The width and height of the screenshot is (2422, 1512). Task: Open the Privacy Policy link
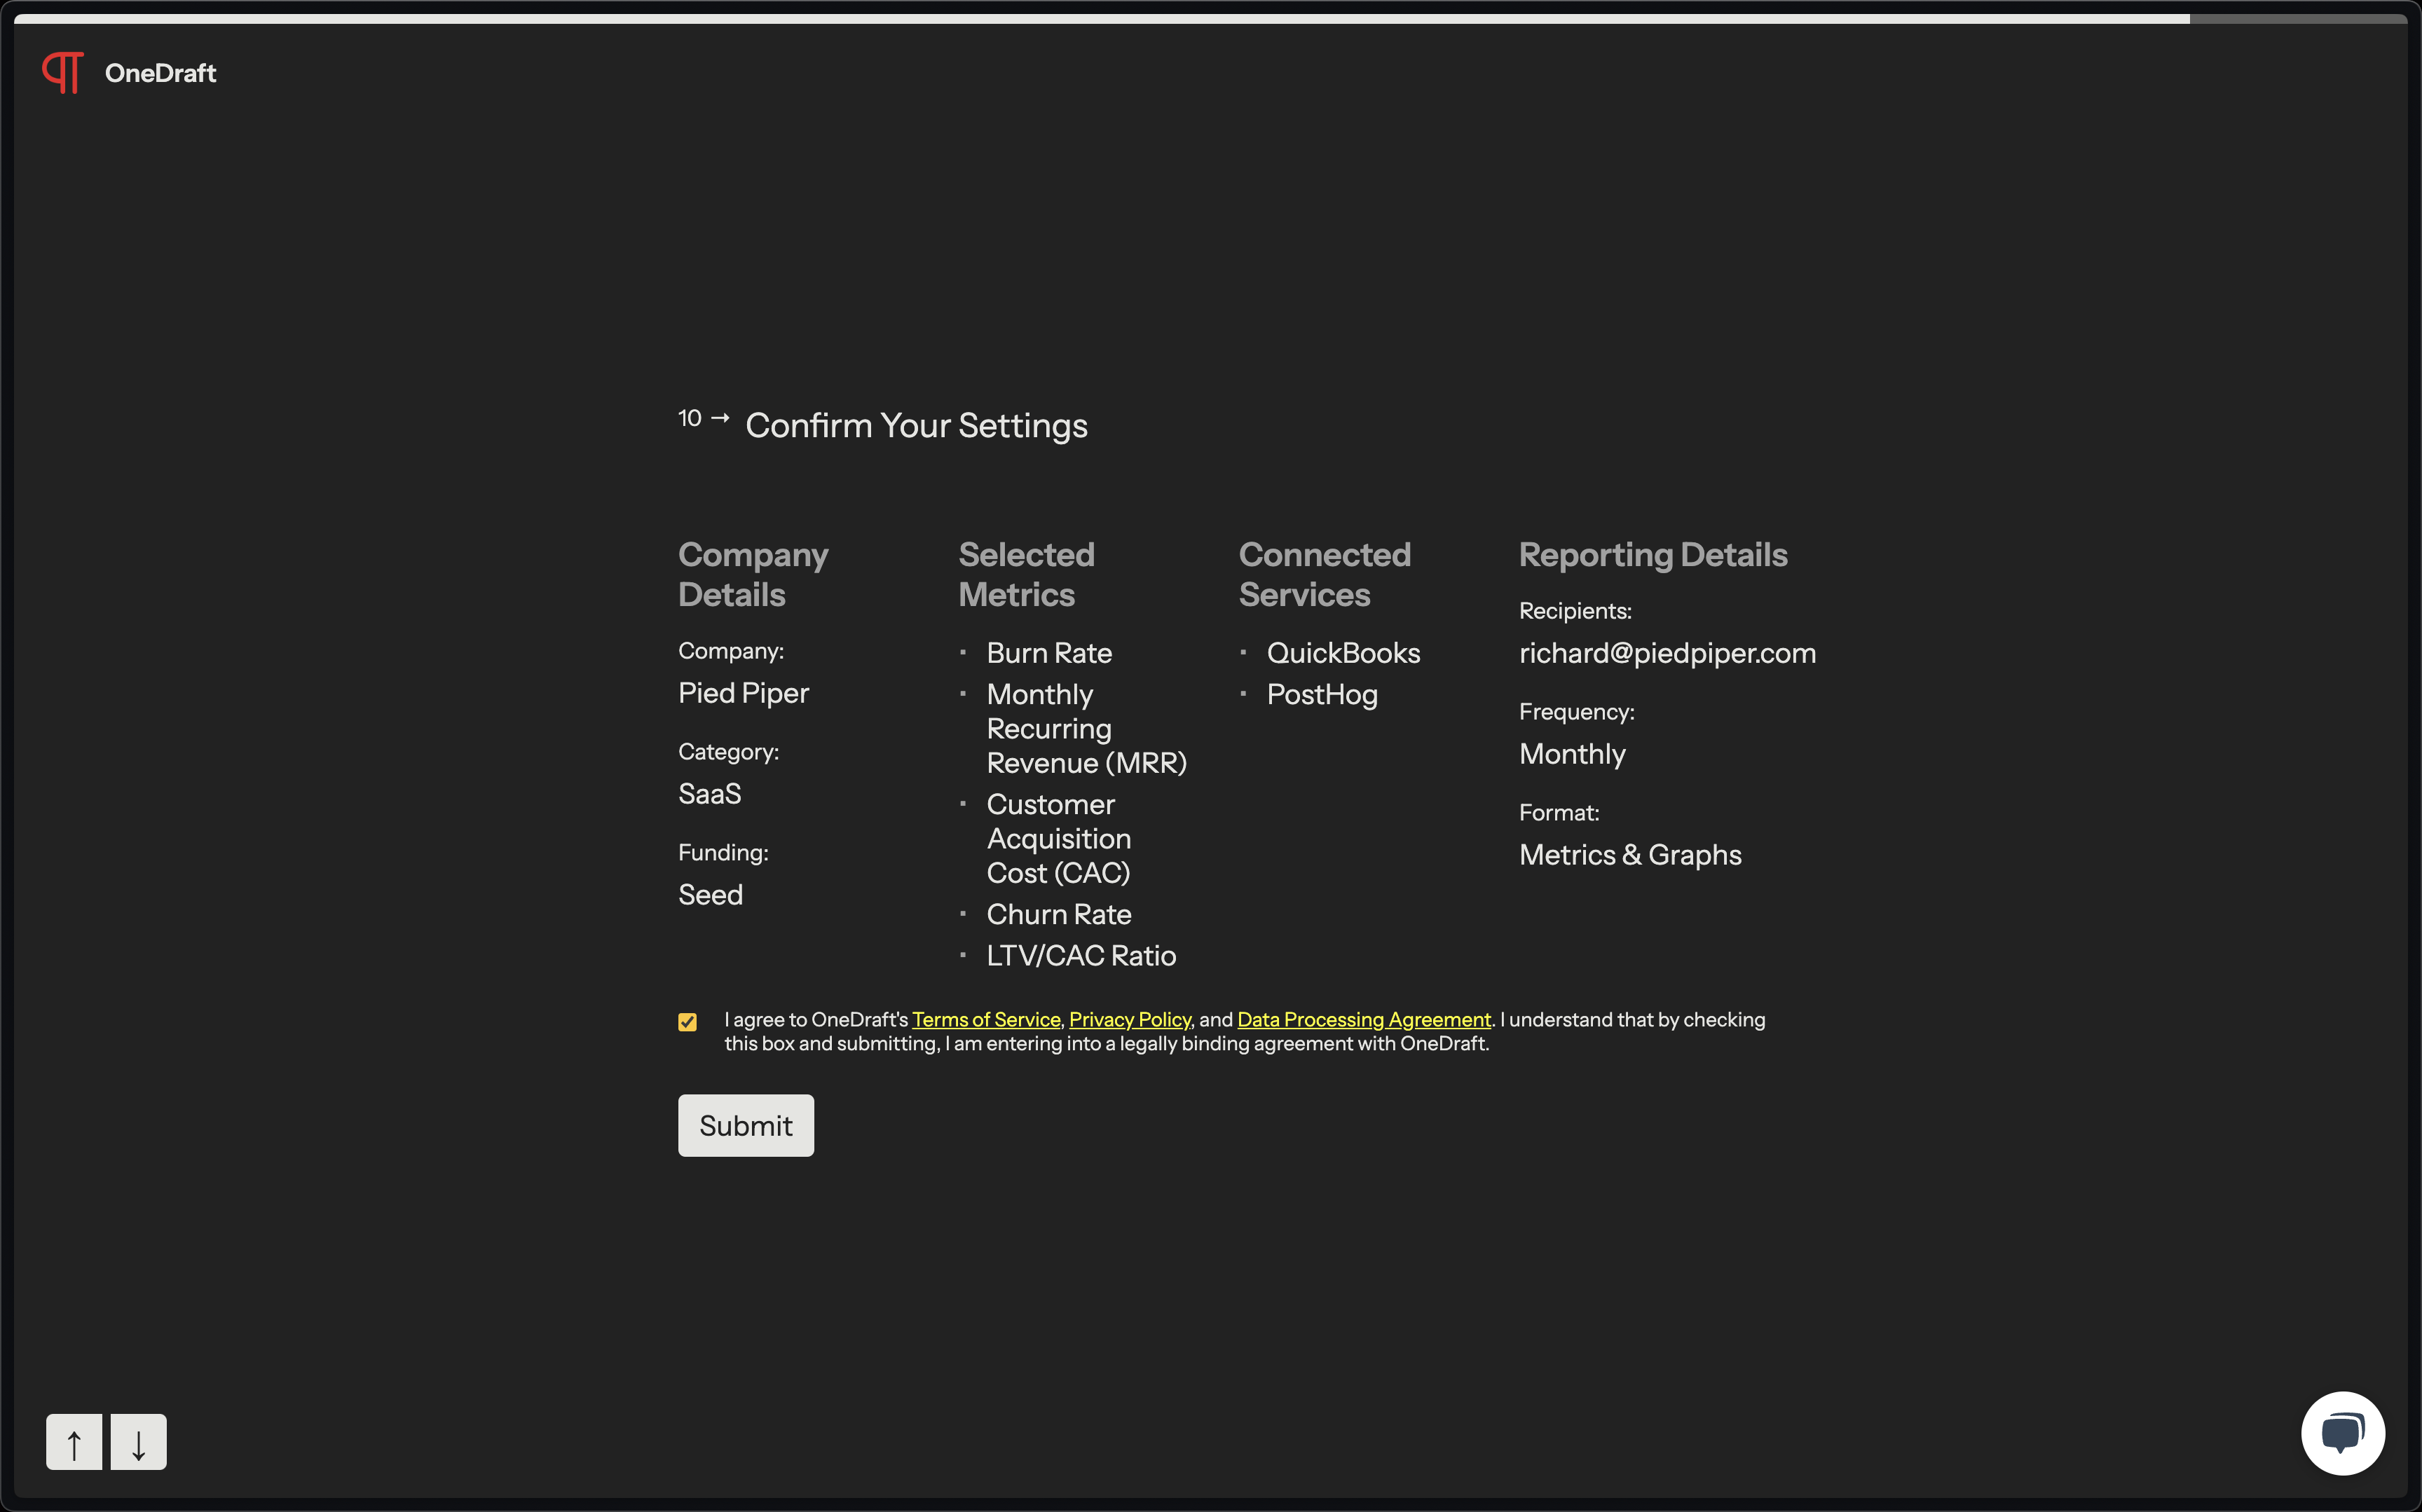click(x=1129, y=1019)
